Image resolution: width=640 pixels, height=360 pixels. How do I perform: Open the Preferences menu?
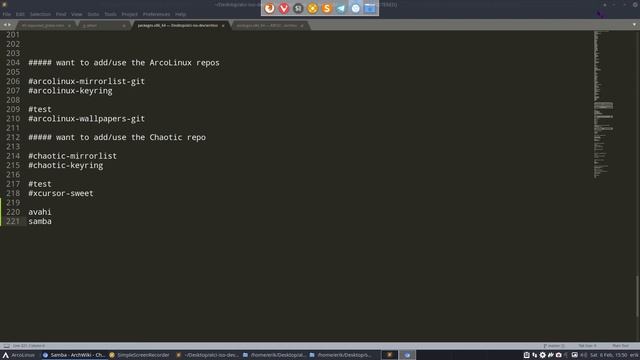(x=156, y=14)
